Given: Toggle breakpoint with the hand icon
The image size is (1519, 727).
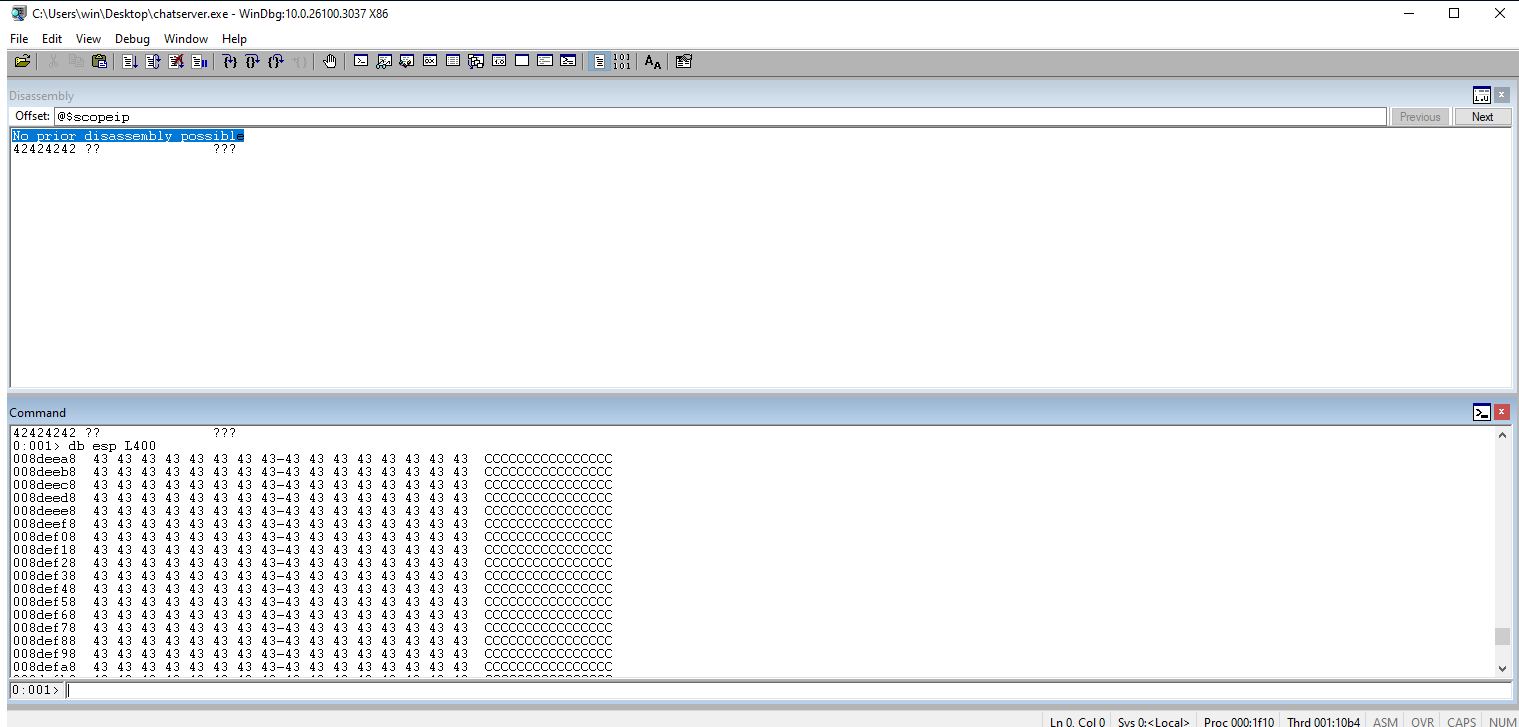Looking at the screenshot, I should coord(330,62).
